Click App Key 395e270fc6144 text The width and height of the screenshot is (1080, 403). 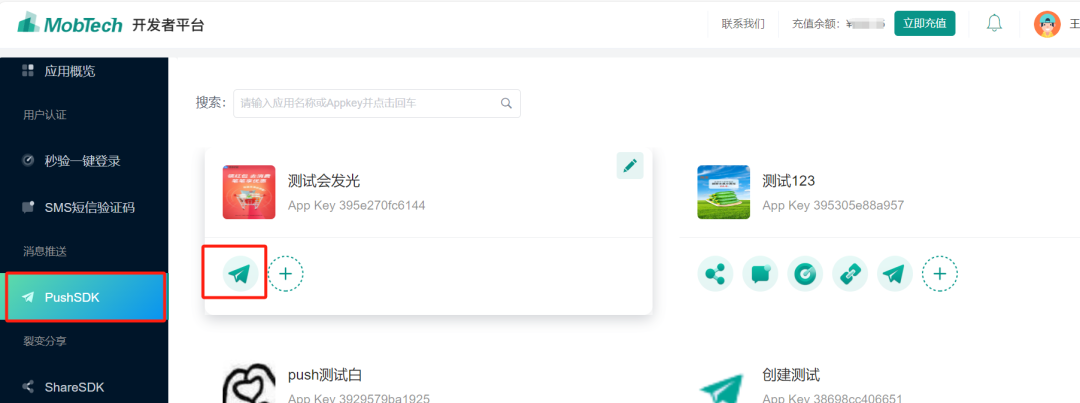tap(357, 205)
